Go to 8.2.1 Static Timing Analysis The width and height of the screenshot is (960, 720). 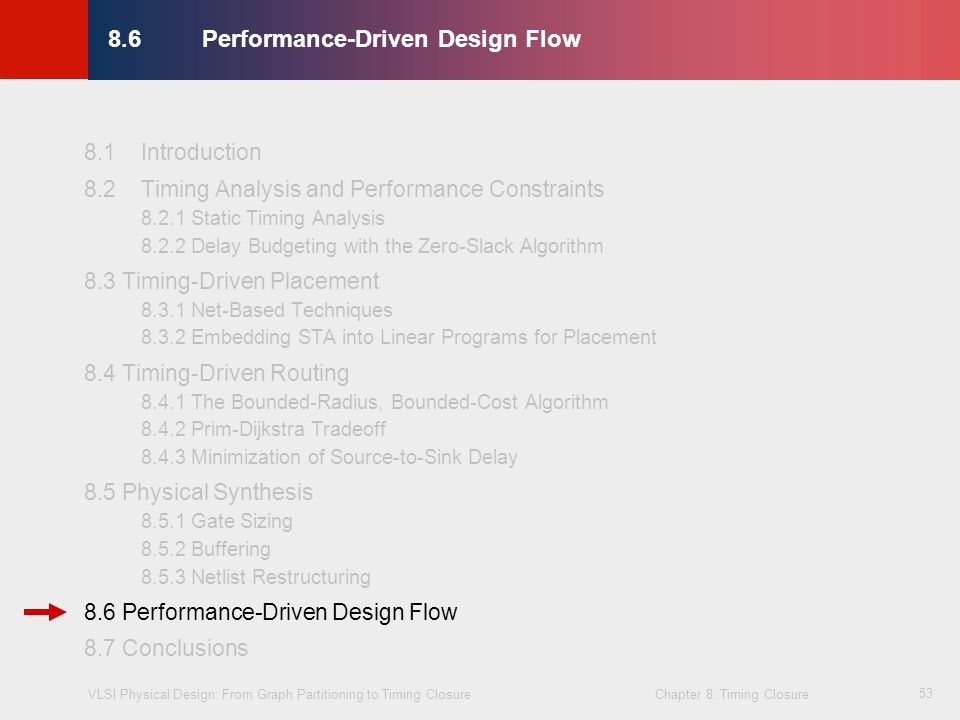tap(263, 218)
